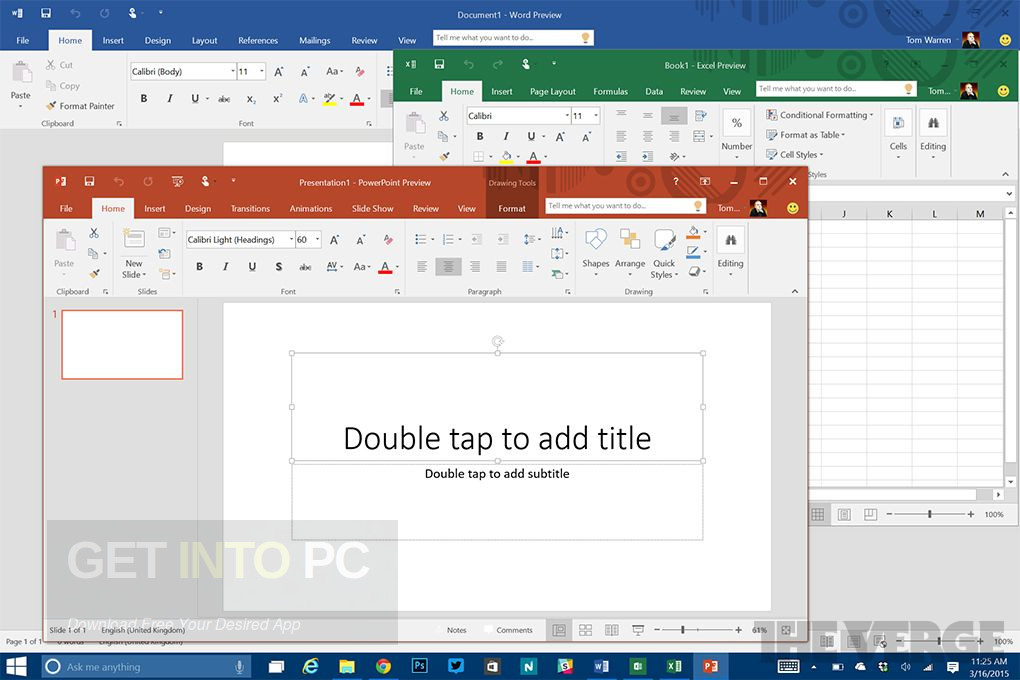Toggle Align Left in PowerPoint paragraph group
This screenshot has width=1020, height=680.
(x=422, y=266)
